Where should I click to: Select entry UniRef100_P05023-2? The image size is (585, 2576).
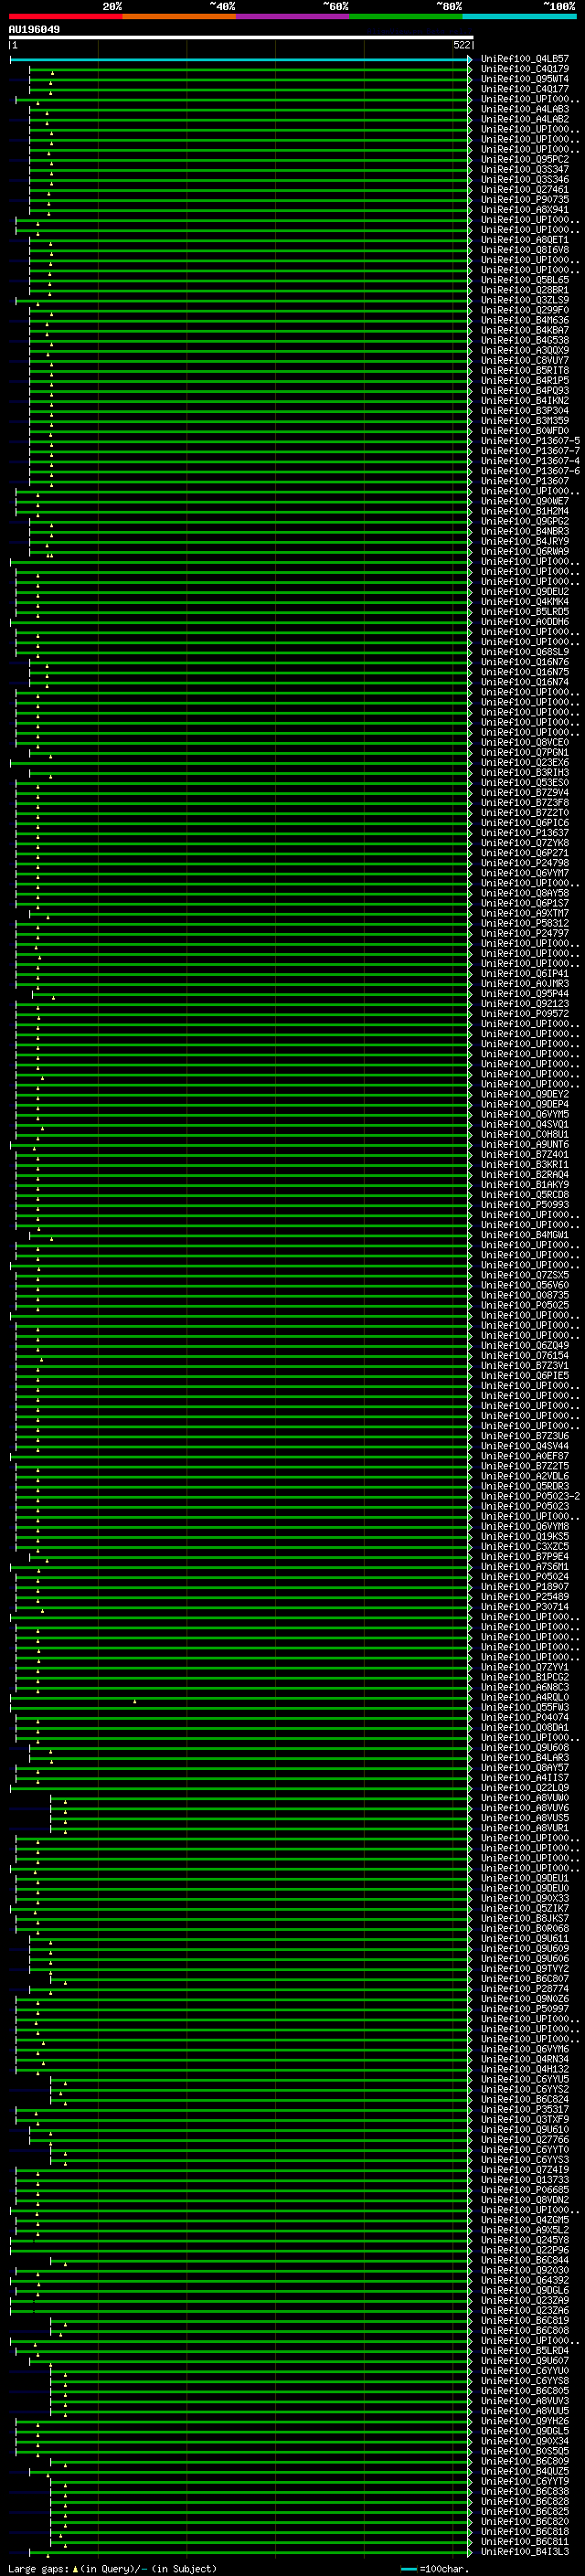(530, 1496)
